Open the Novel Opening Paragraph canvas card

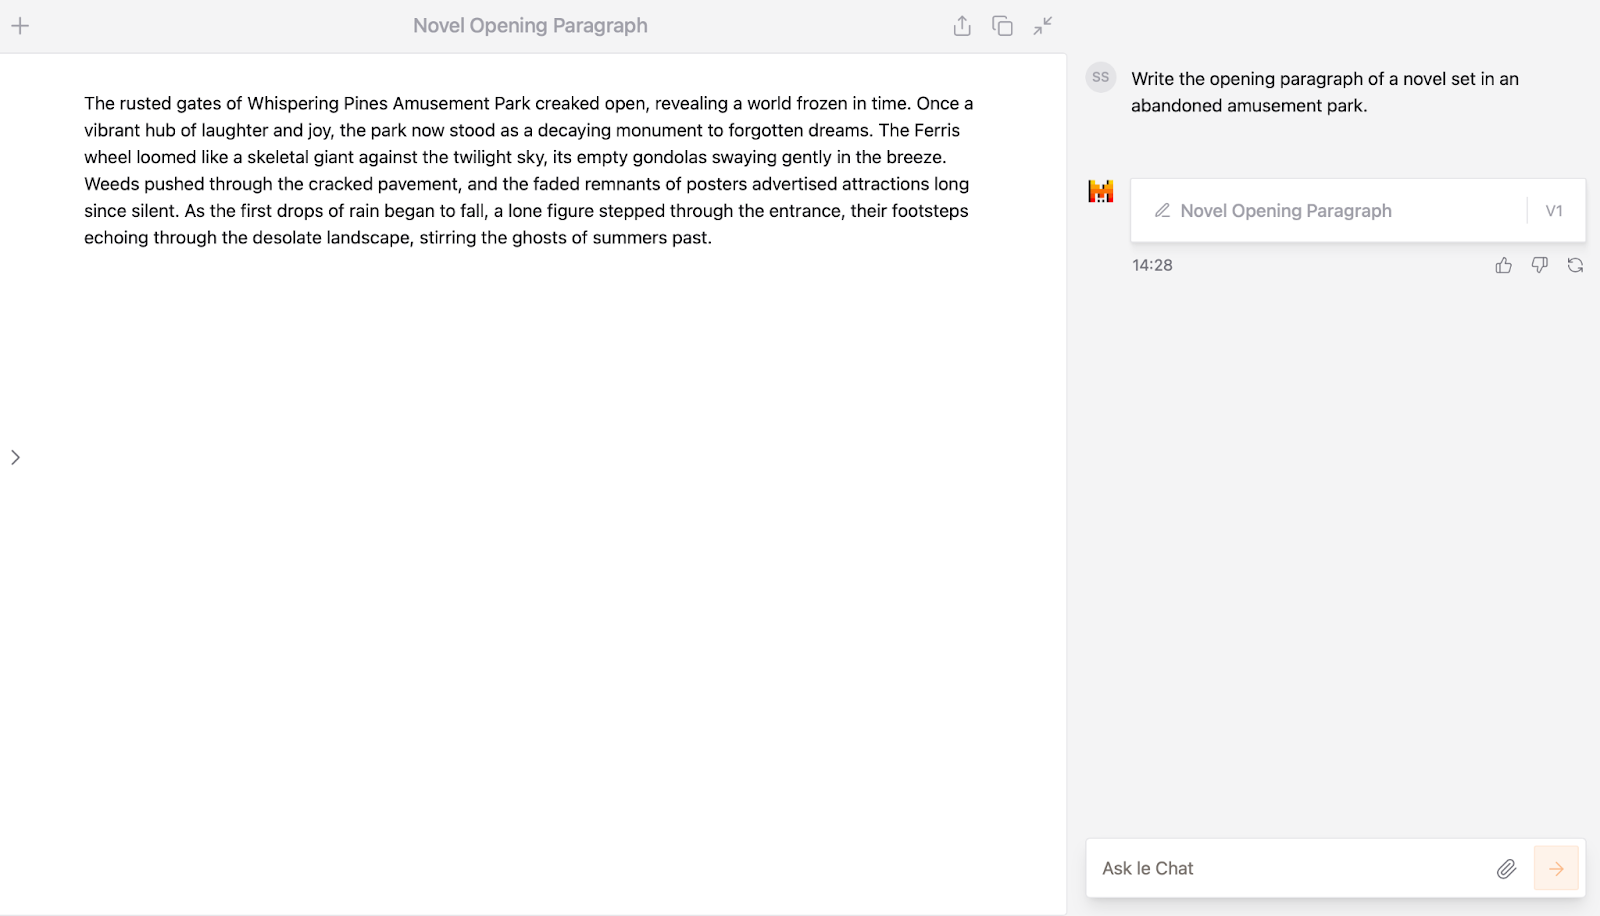click(x=1358, y=211)
